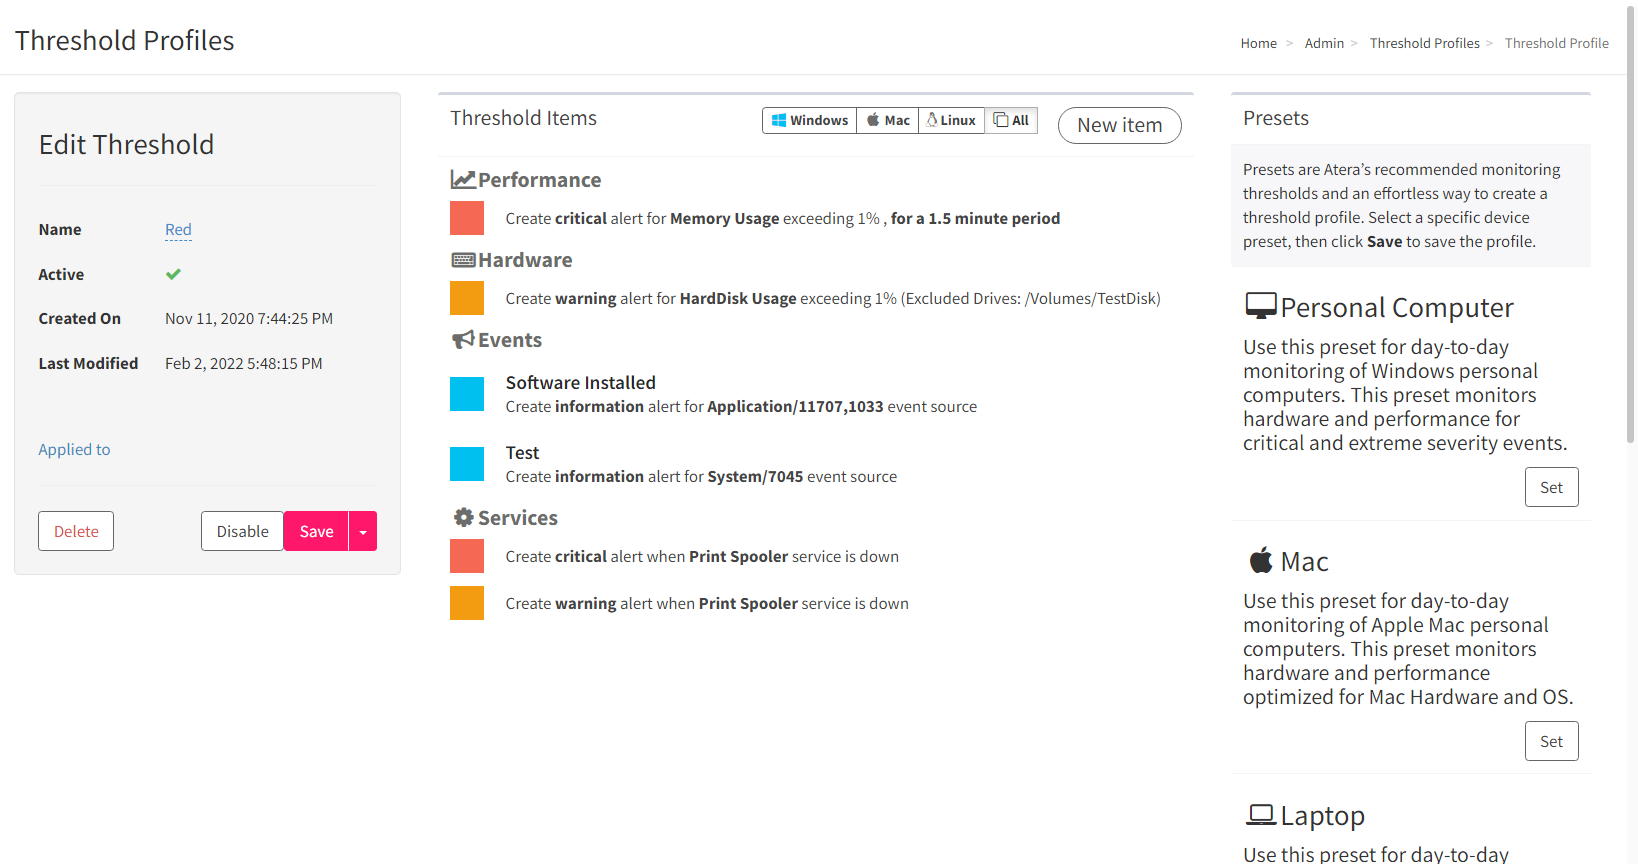Select the red Print Spooler critical swatch
1638x864 pixels.
(x=467, y=556)
